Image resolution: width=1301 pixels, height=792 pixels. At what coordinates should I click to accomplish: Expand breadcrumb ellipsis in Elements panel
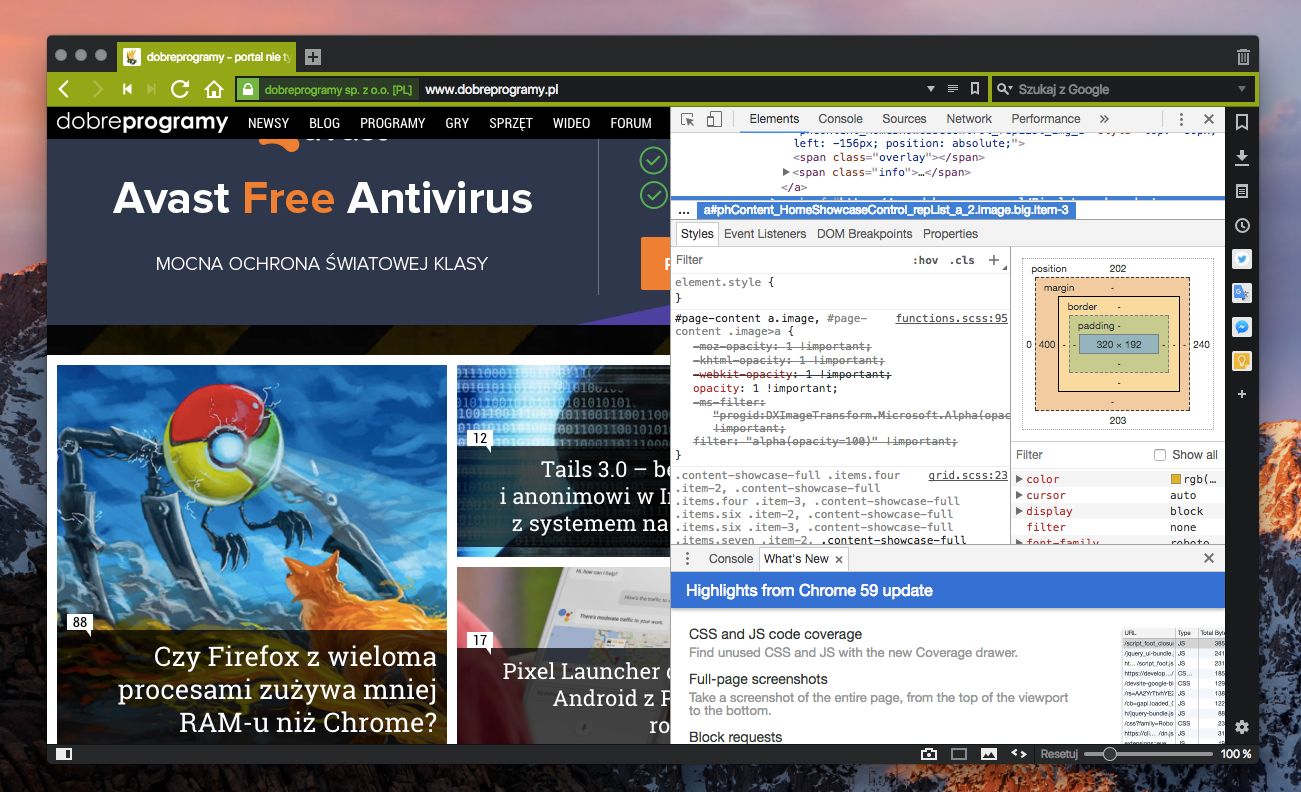[x=685, y=211]
